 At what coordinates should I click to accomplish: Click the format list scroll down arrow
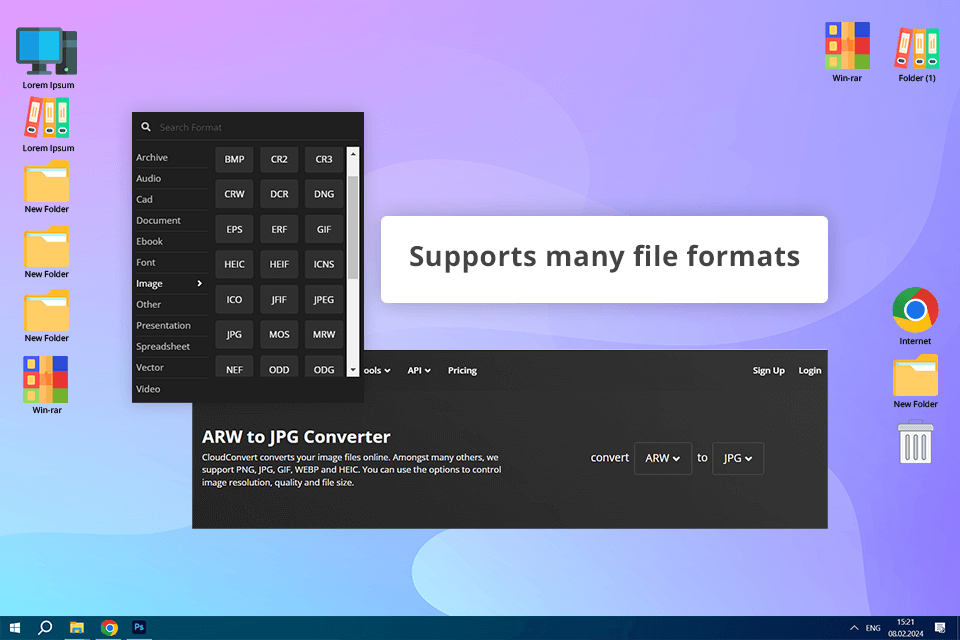353,370
